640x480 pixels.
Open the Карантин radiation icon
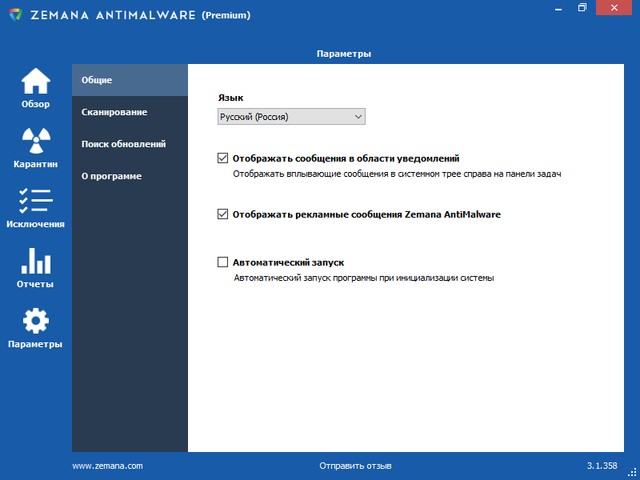[35, 141]
